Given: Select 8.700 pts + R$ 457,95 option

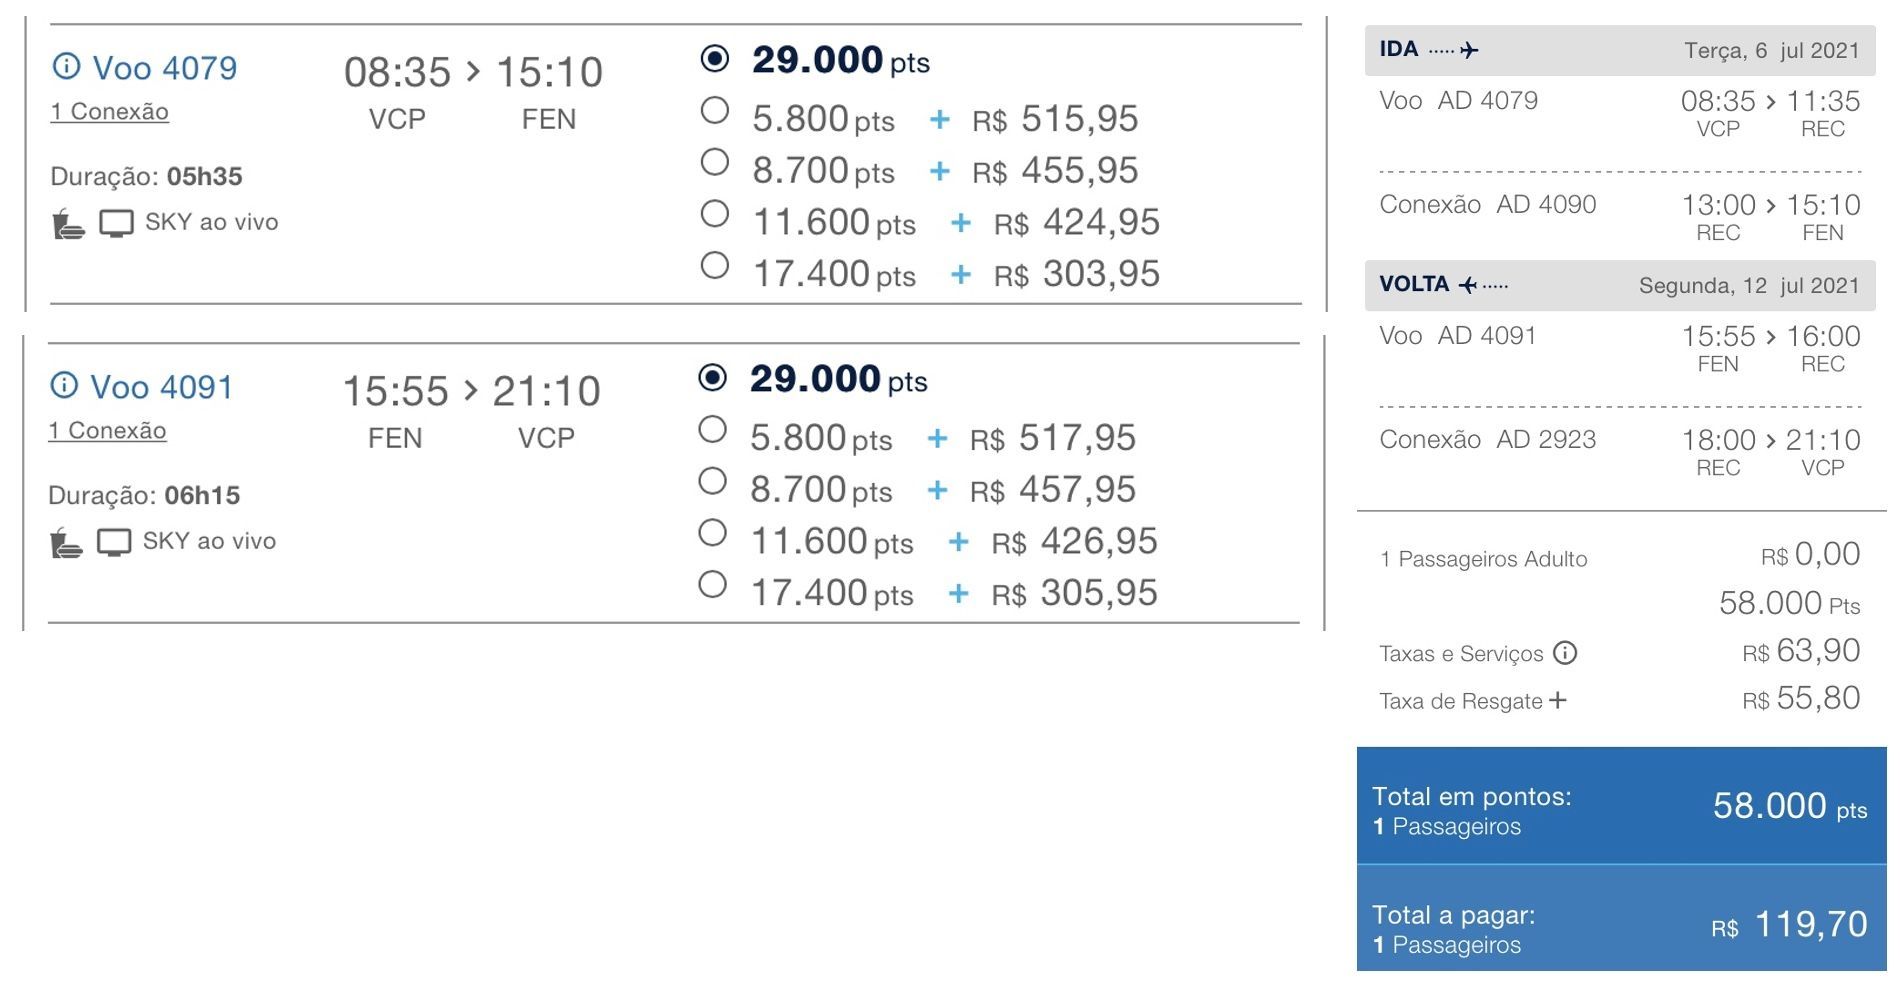Looking at the screenshot, I should (712, 481).
